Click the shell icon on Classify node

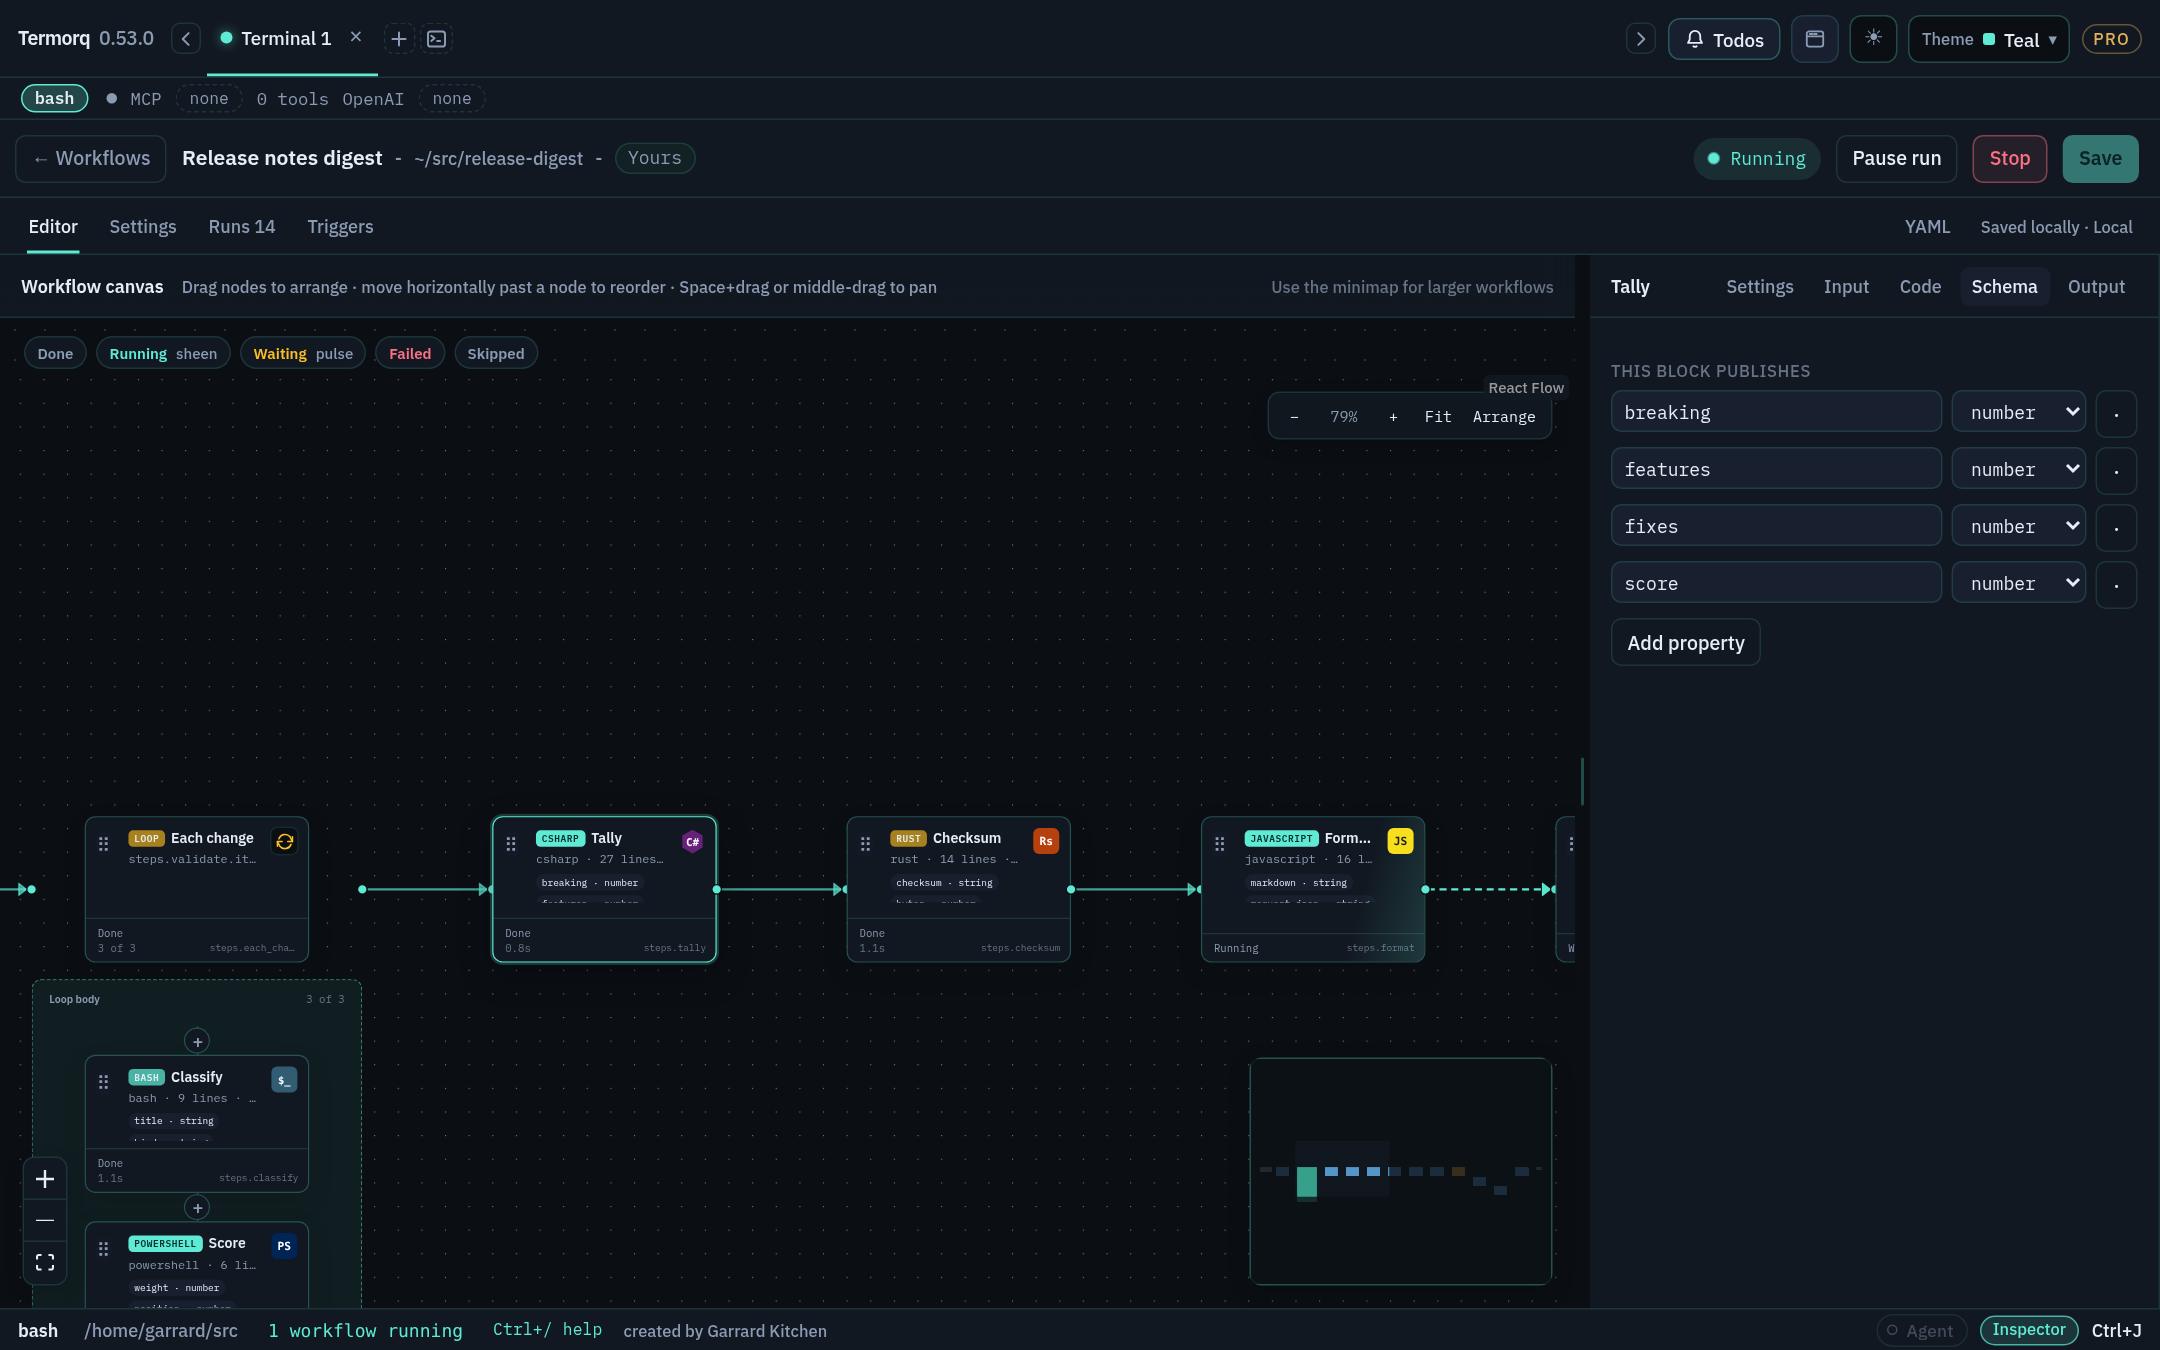[284, 1080]
